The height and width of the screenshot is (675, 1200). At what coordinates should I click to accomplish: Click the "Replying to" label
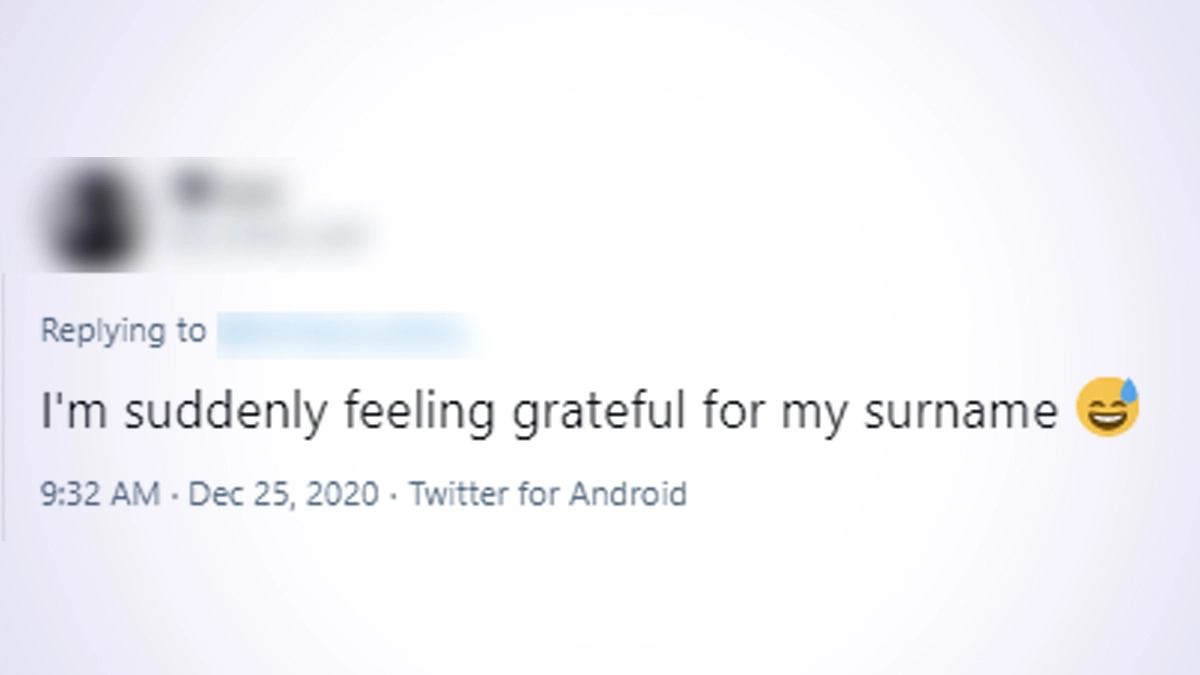(123, 331)
